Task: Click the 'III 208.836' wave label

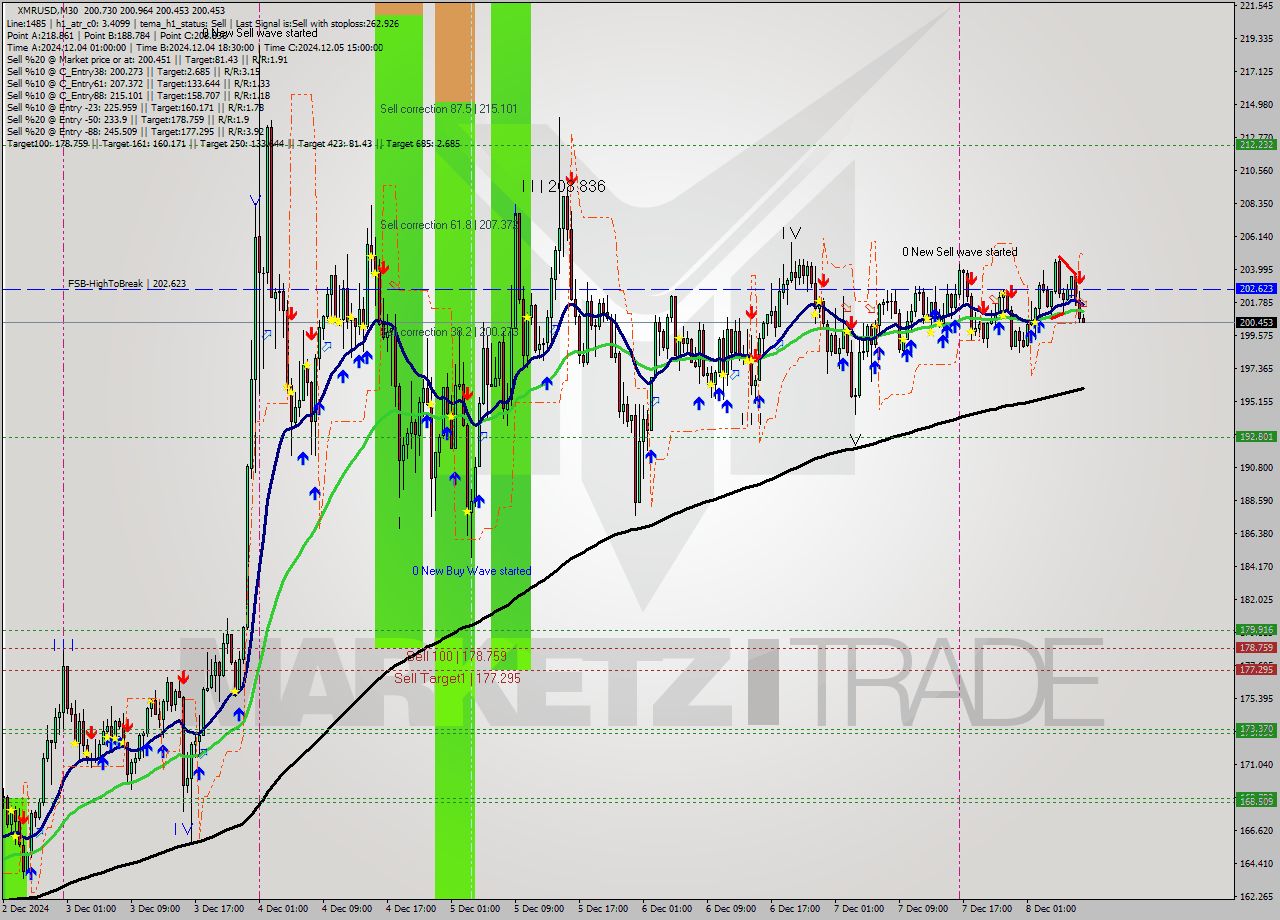Action: 563,186
